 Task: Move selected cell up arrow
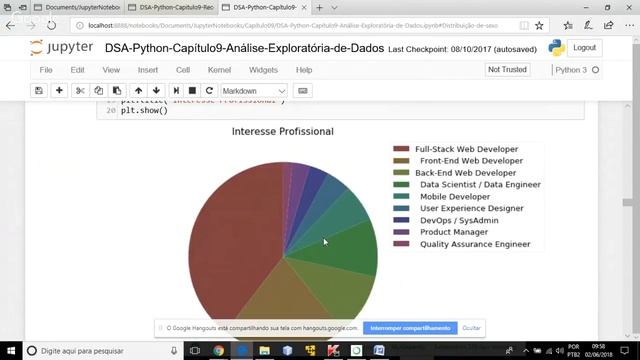coord(138,91)
